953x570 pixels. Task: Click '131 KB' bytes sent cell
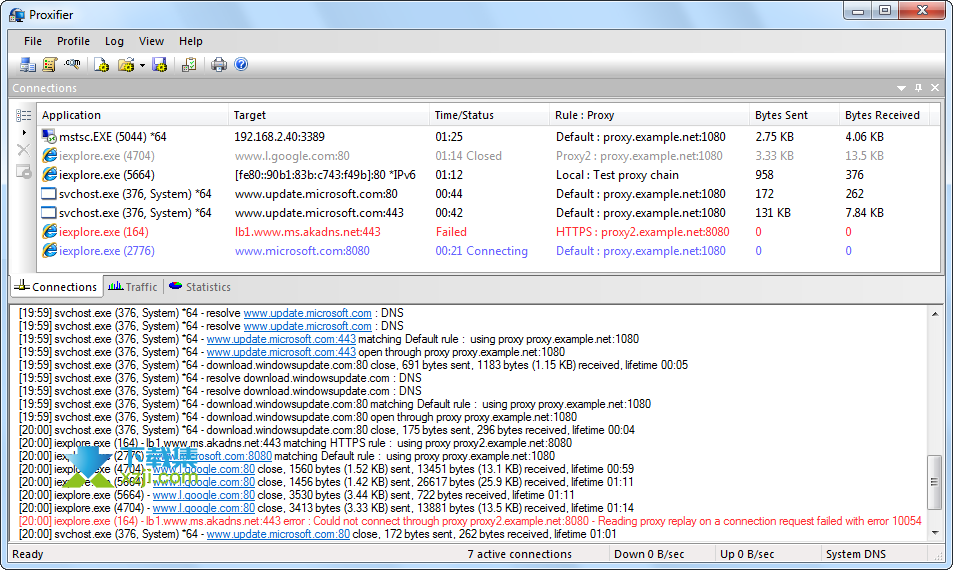pos(772,213)
